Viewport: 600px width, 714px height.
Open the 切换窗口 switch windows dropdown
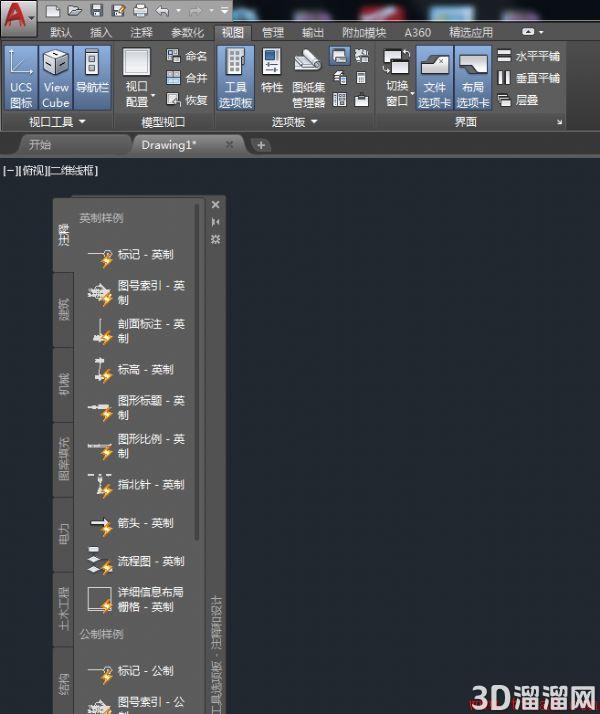click(397, 77)
